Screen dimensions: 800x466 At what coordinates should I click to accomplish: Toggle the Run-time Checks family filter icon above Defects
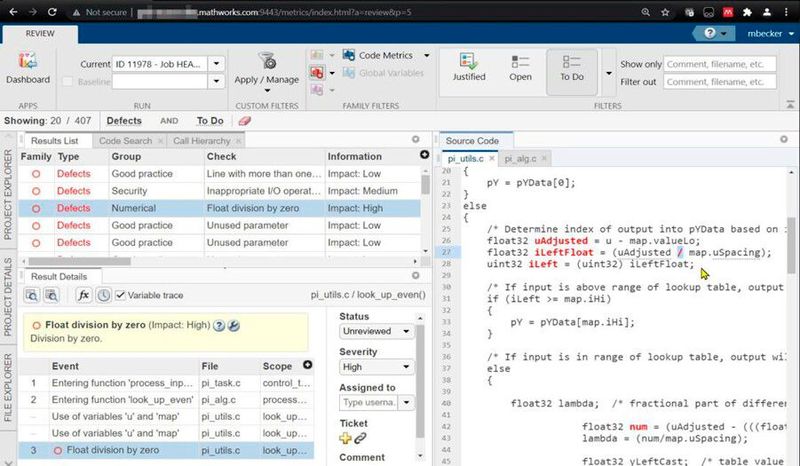(x=317, y=55)
